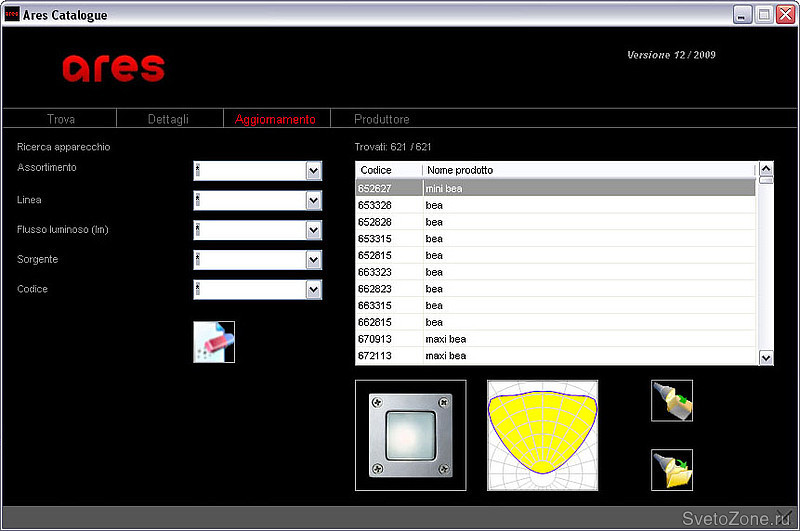Open the product photo thumbnail
This screenshot has height=531, width=800.
click(410, 435)
